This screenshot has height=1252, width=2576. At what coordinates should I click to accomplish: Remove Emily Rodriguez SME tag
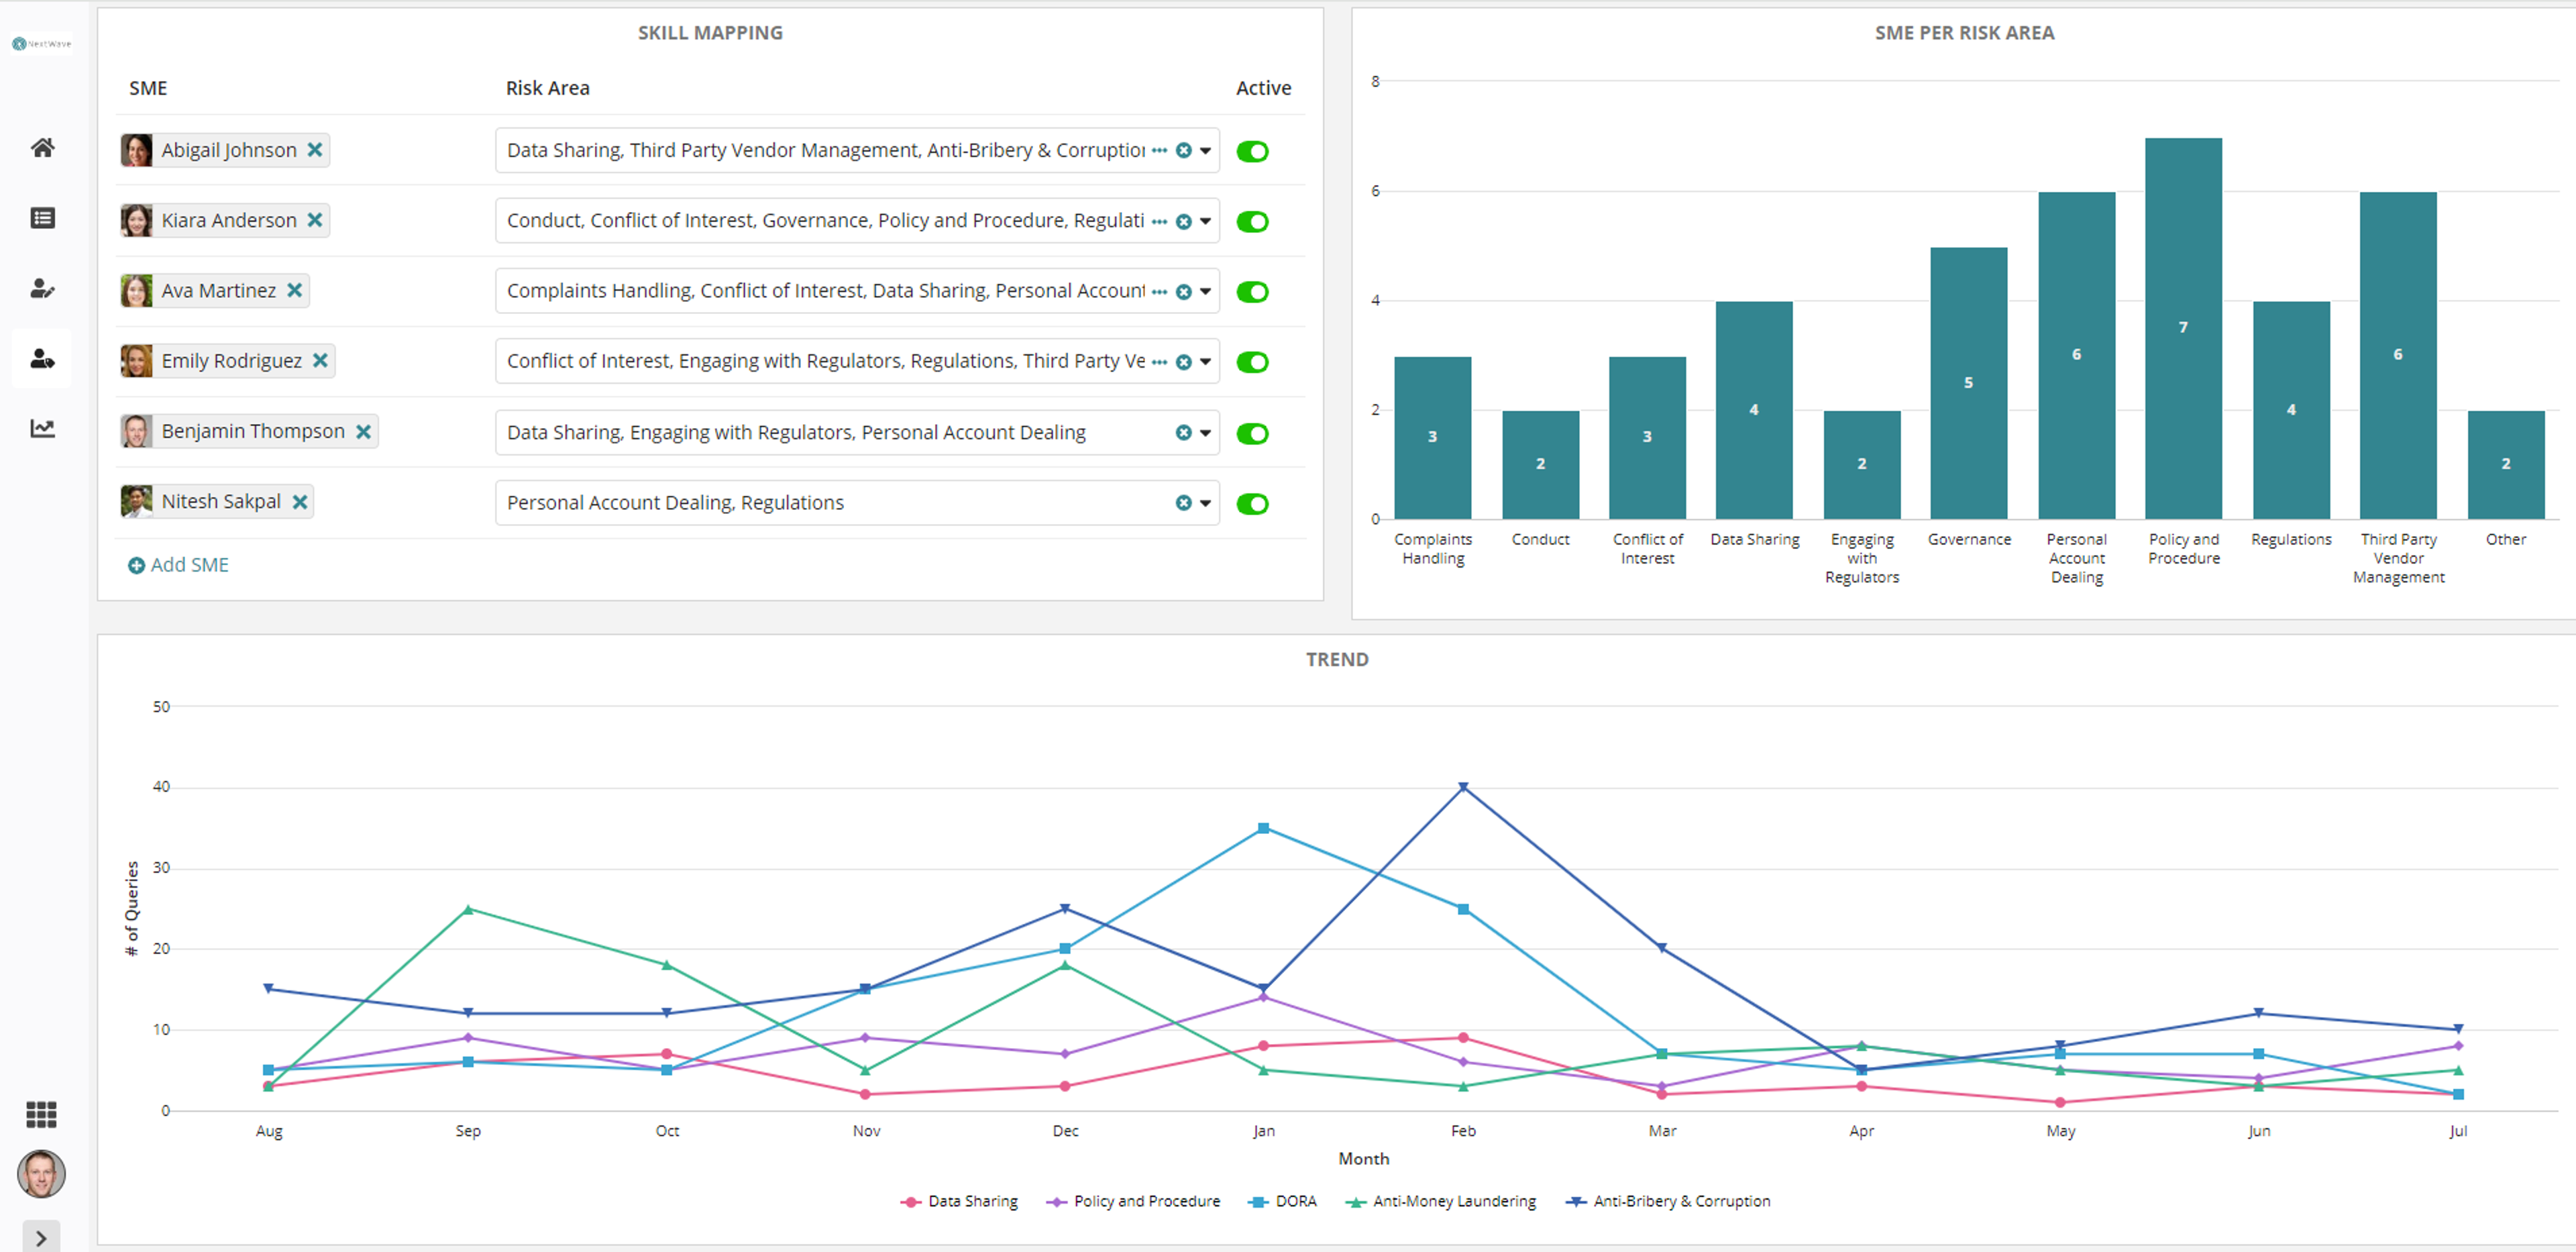point(320,360)
